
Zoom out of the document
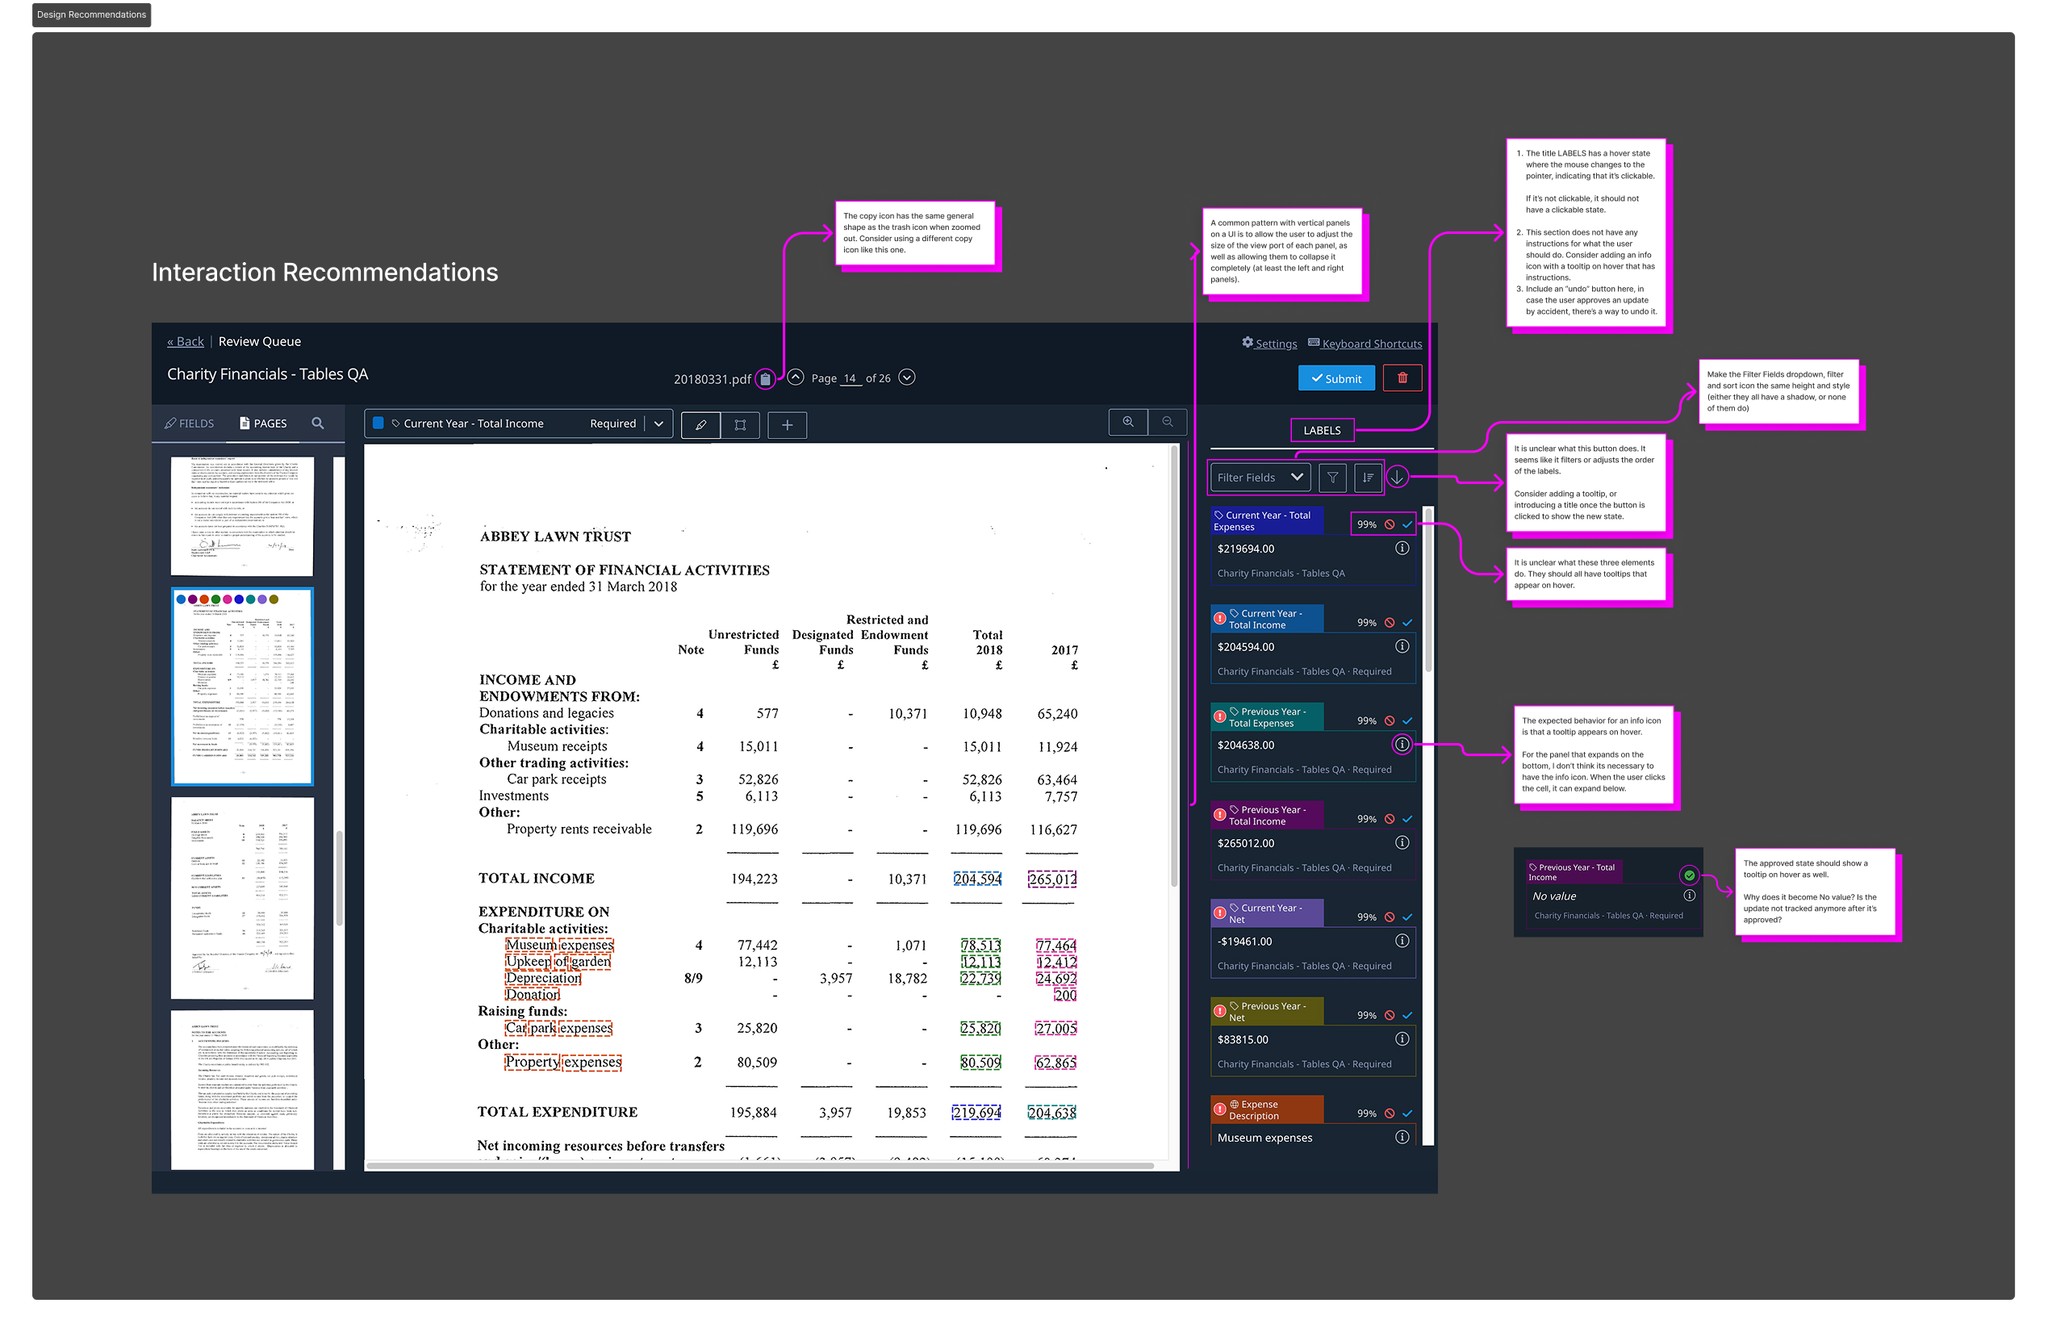click(x=1167, y=422)
